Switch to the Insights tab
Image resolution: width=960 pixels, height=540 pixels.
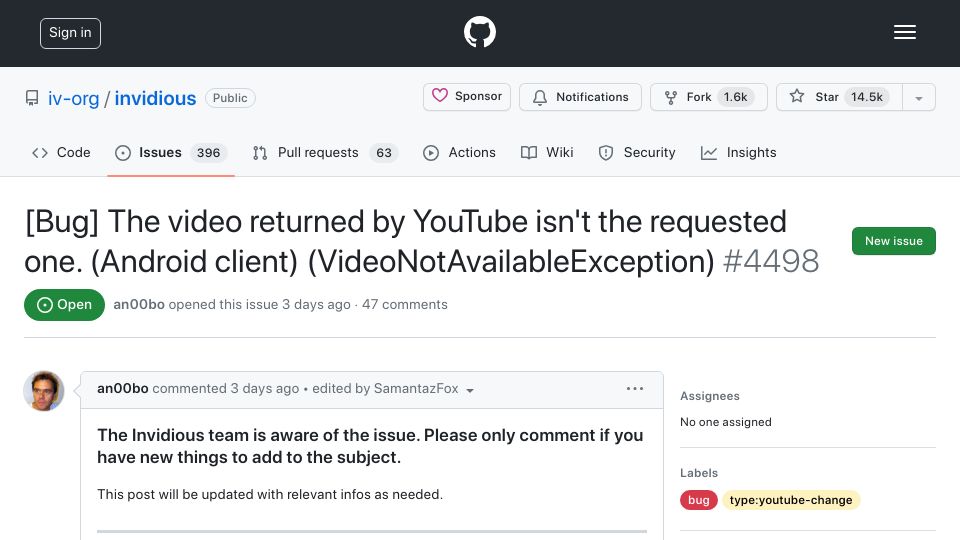point(738,152)
